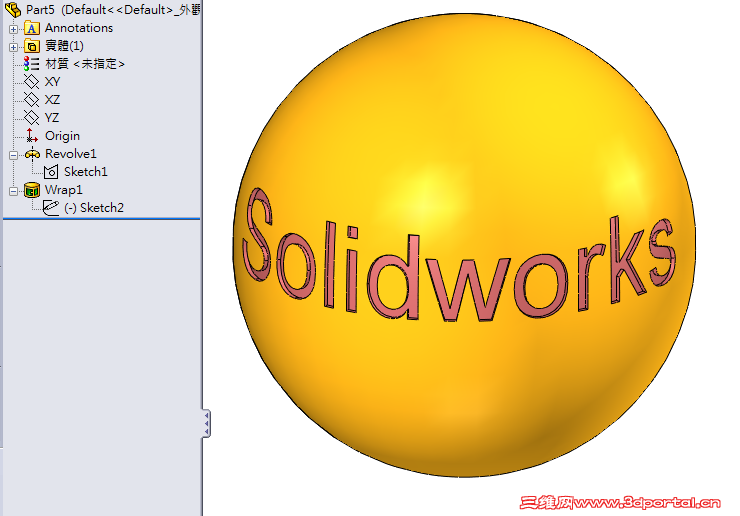Select the Annotations label
This screenshot has width=740, height=516.
click(79, 28)
